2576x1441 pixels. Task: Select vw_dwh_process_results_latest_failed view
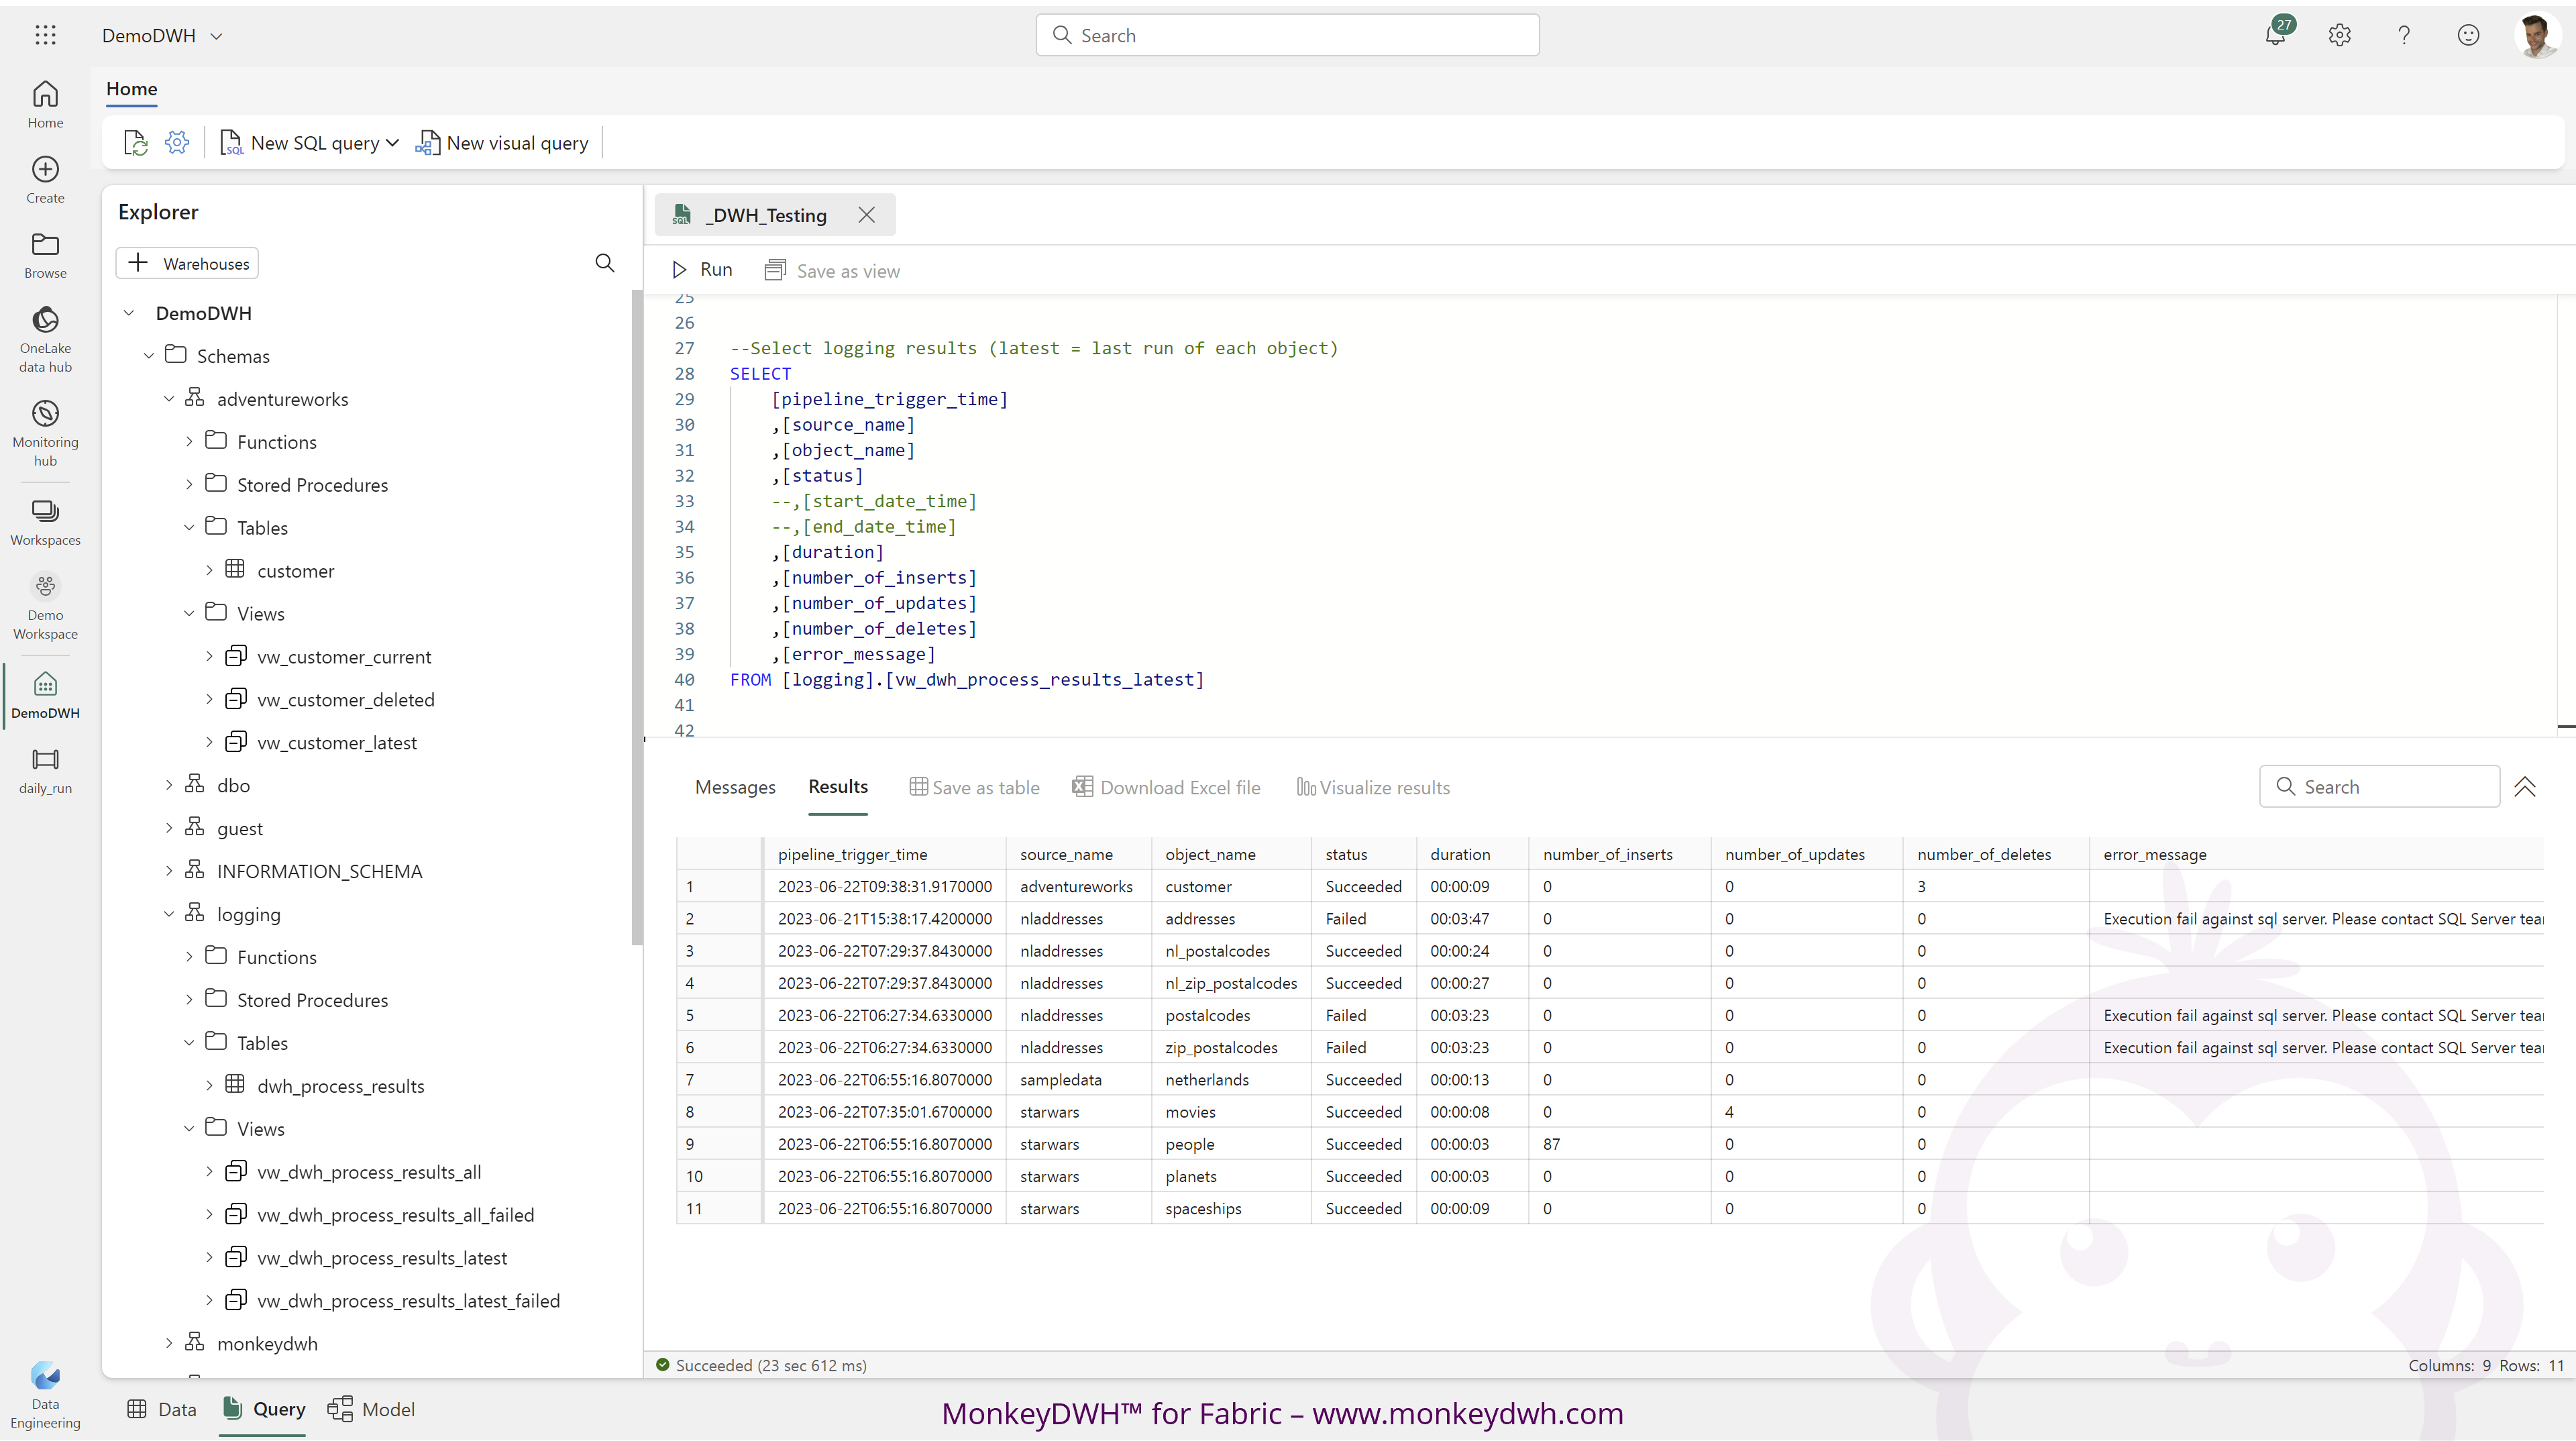tap(409, 1301)
